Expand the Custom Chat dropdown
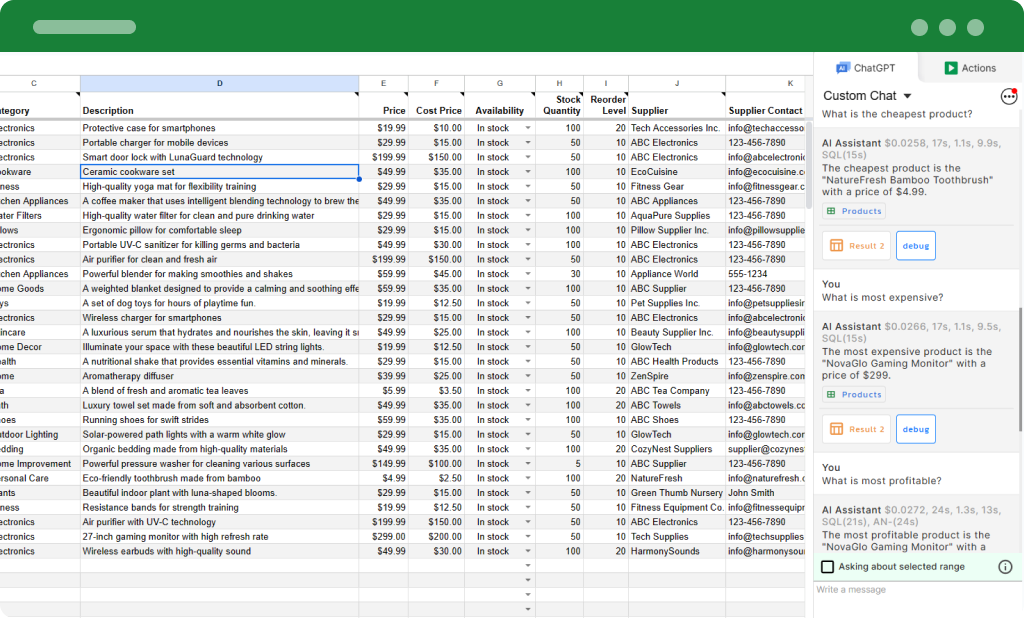Viewport: 1024px width, 618px height. 907,96
